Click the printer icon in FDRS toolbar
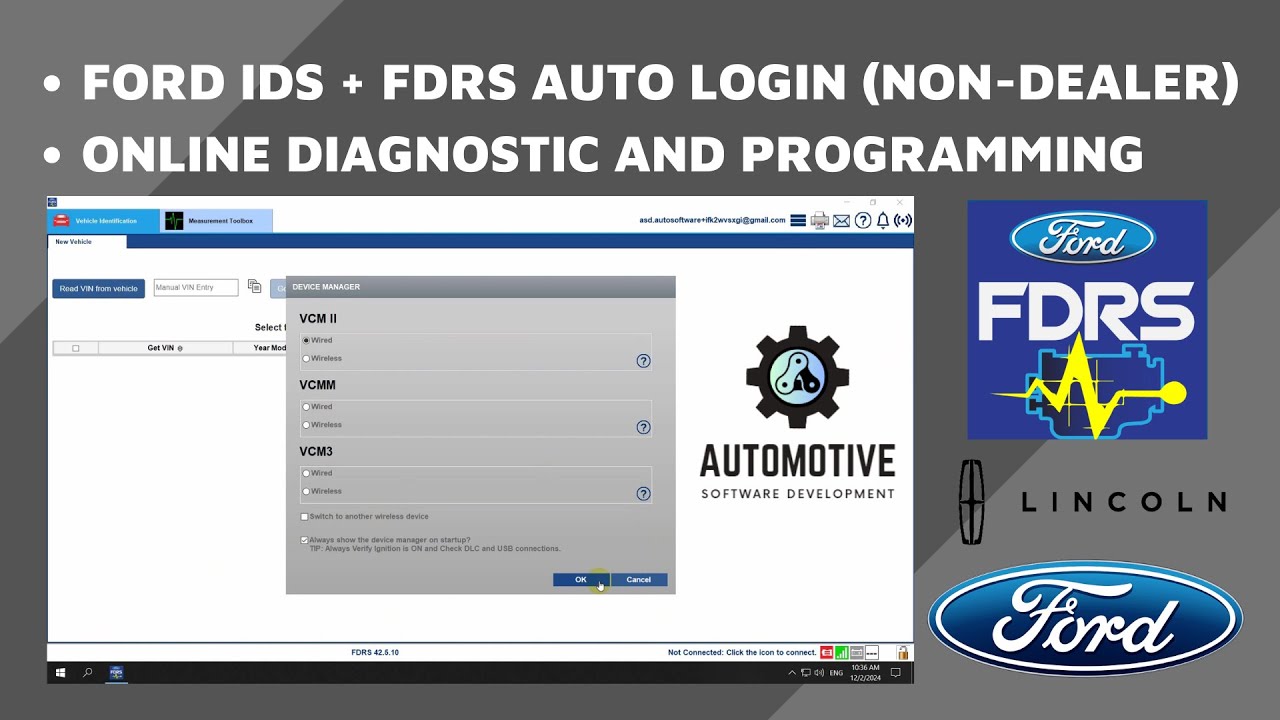 coord(819,220)
